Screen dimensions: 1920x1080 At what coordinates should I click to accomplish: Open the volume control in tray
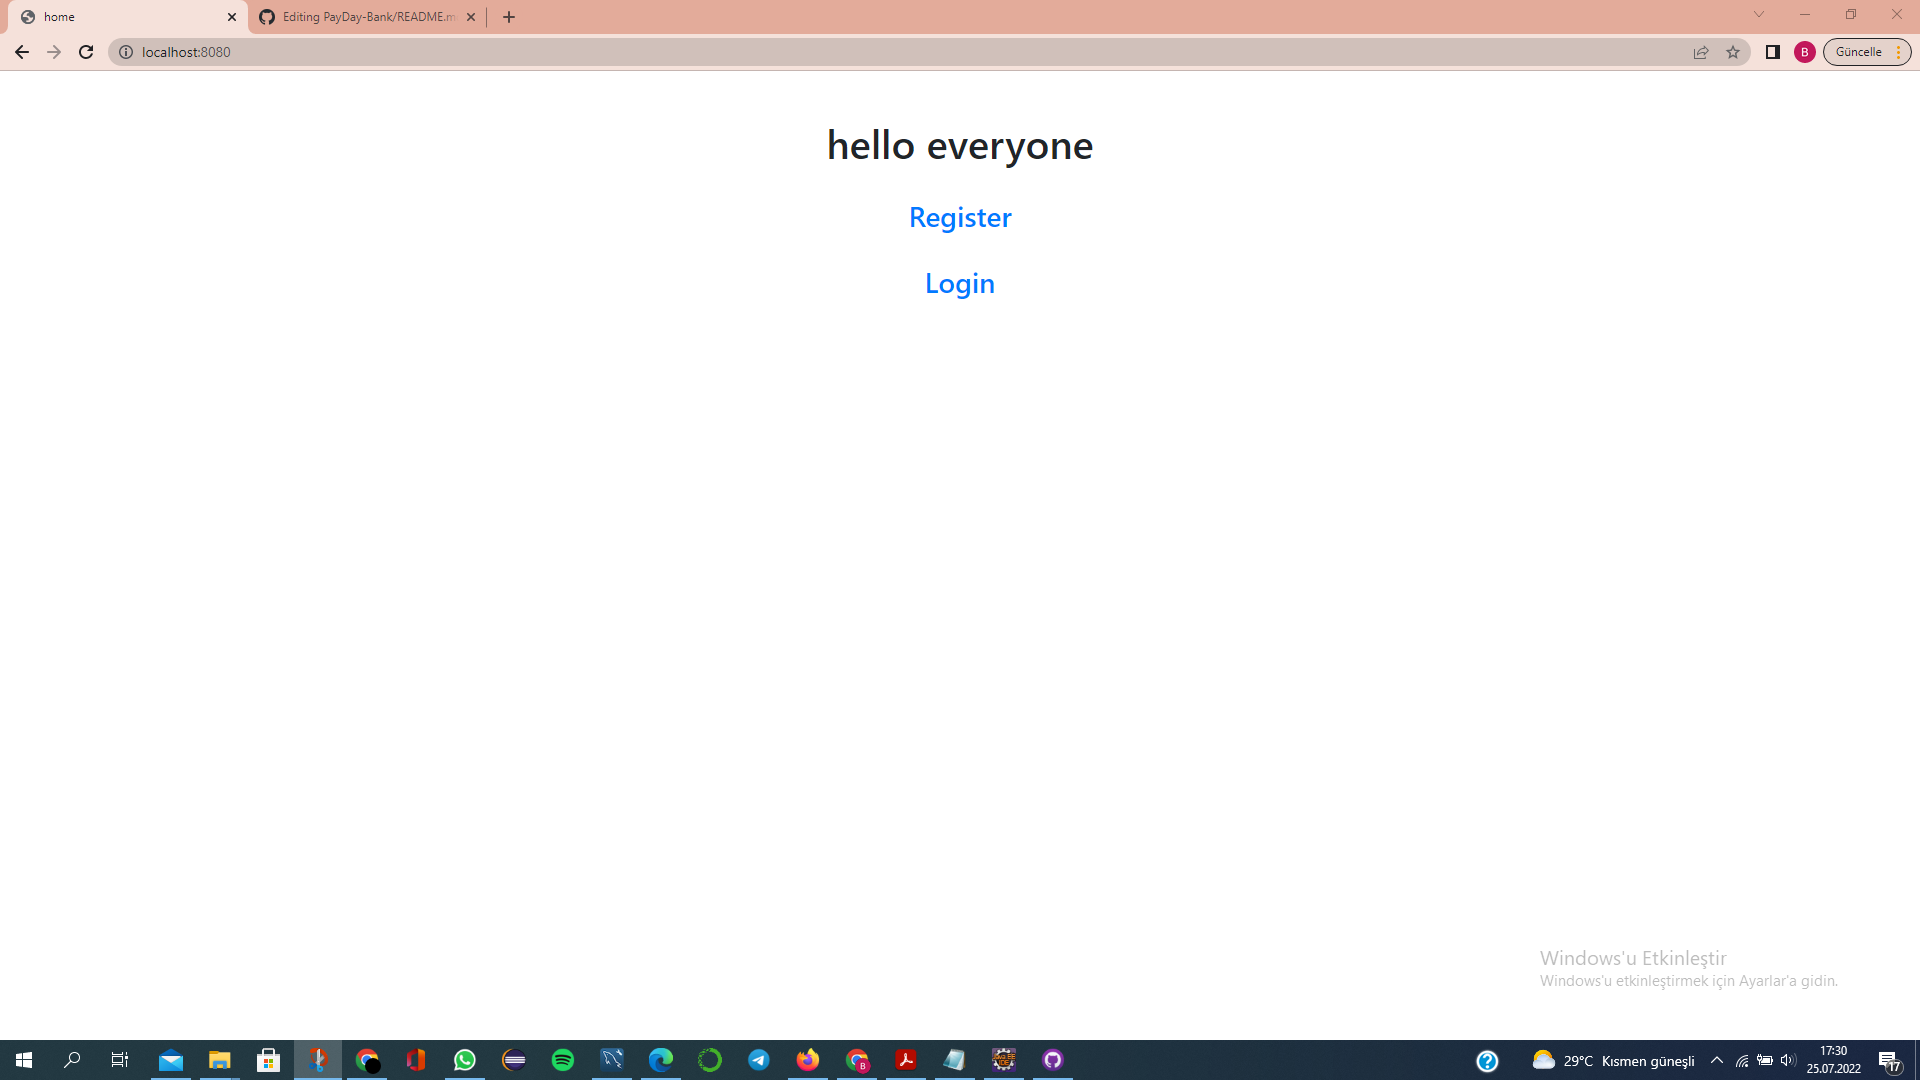pos(1788,1060)
